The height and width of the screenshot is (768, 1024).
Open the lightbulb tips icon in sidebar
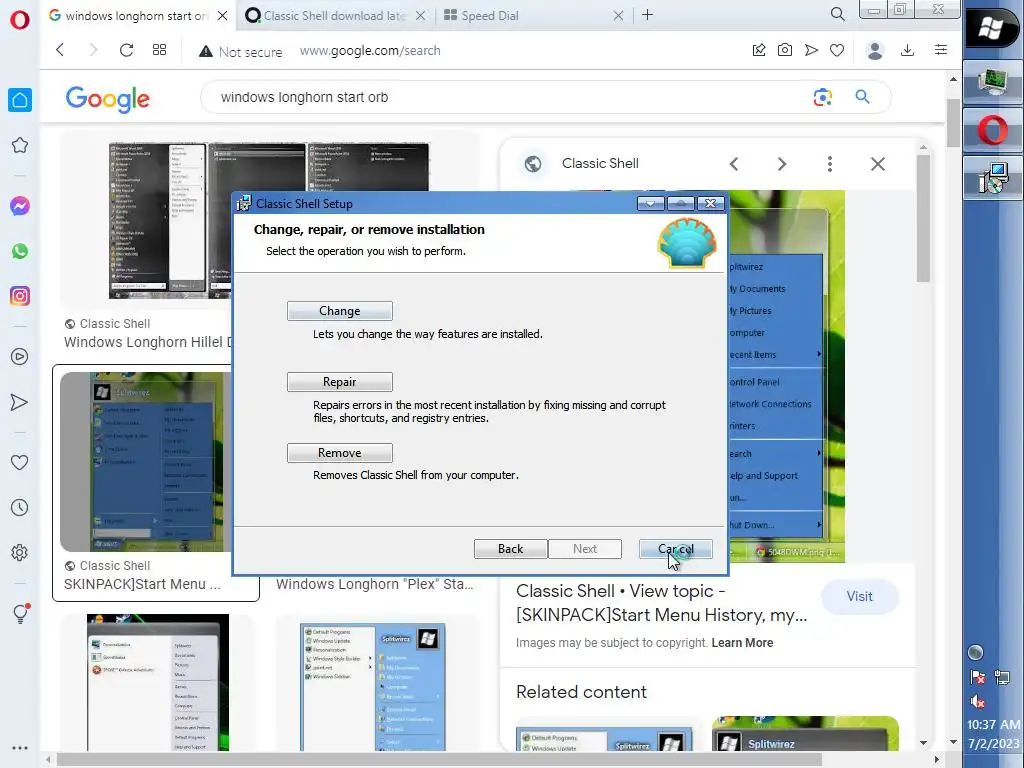pos(20,613)
